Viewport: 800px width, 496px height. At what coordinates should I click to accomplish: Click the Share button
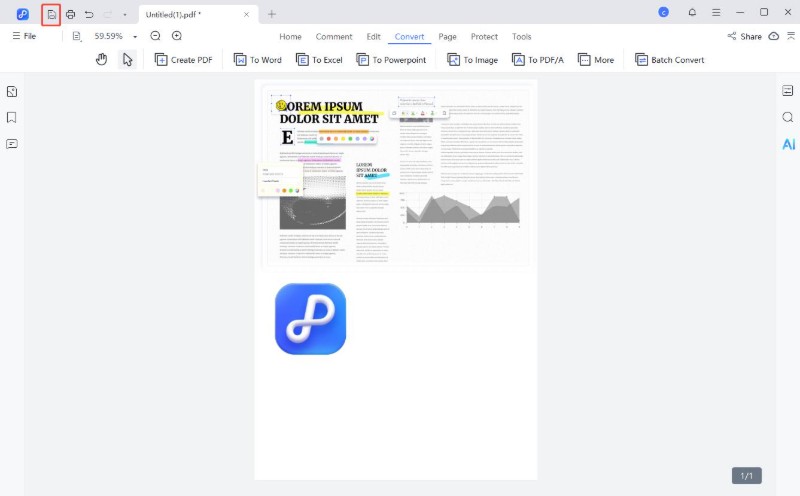[744, 36]
